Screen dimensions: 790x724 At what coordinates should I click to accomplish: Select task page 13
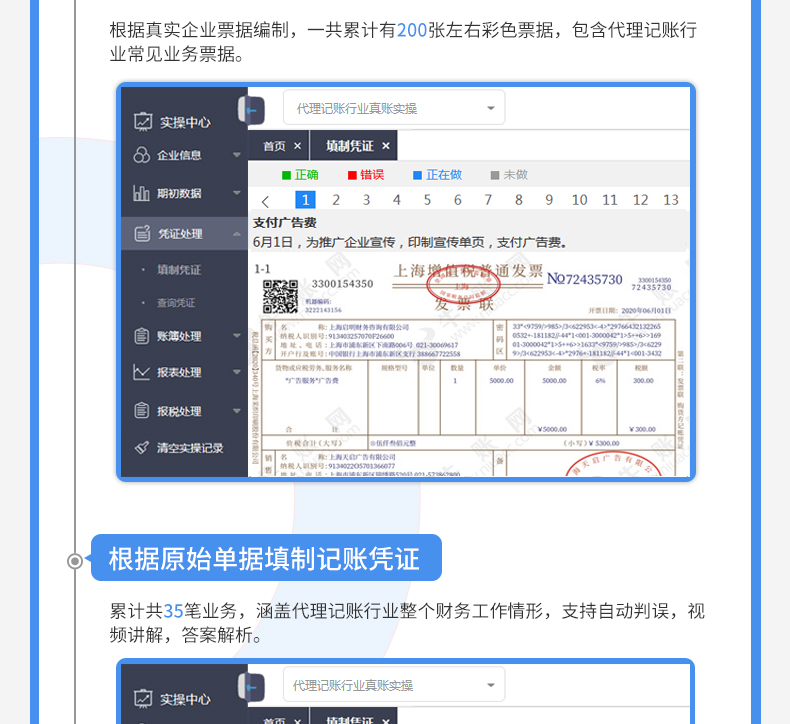pos(671,200)
